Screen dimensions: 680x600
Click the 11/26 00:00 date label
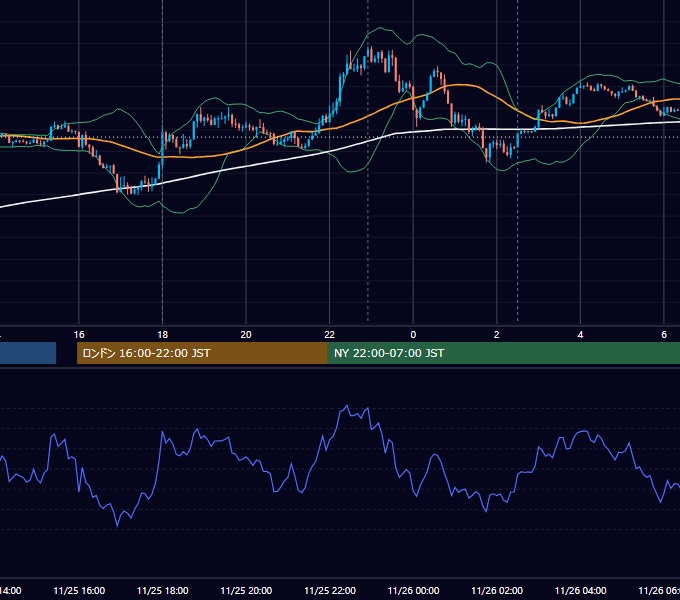(x=413, y=591)
